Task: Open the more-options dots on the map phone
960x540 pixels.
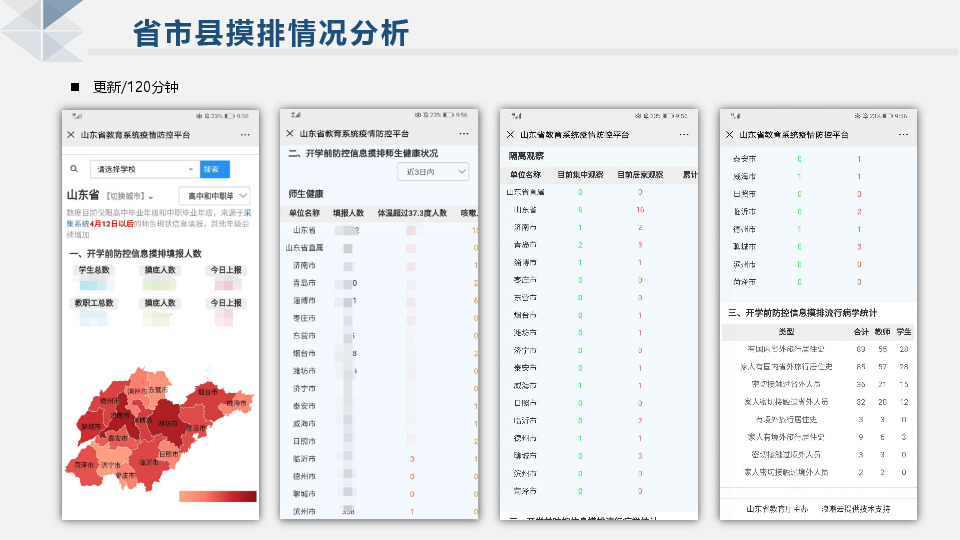Action: point(245,135)
